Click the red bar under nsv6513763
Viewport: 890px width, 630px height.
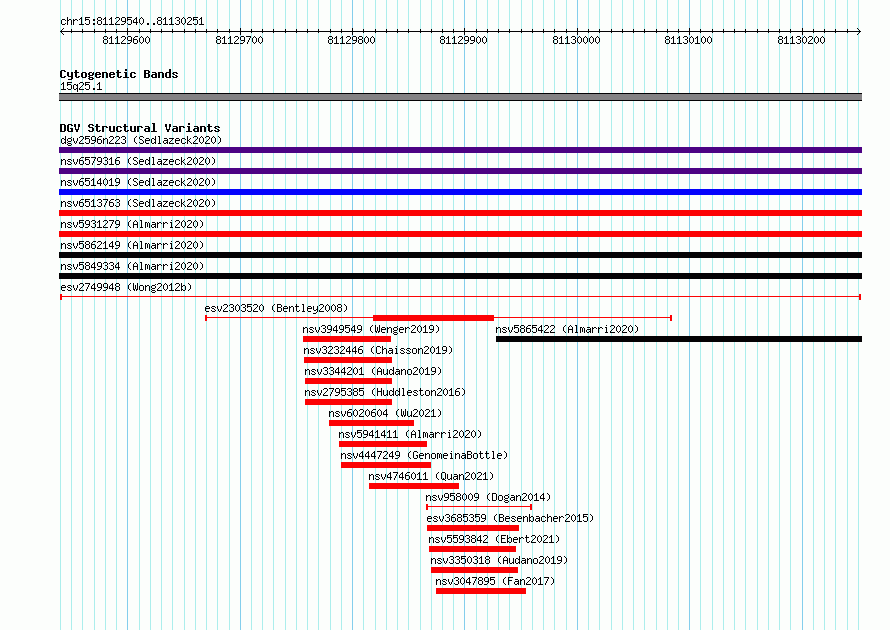pyautogui.click(x=460, y=213)
